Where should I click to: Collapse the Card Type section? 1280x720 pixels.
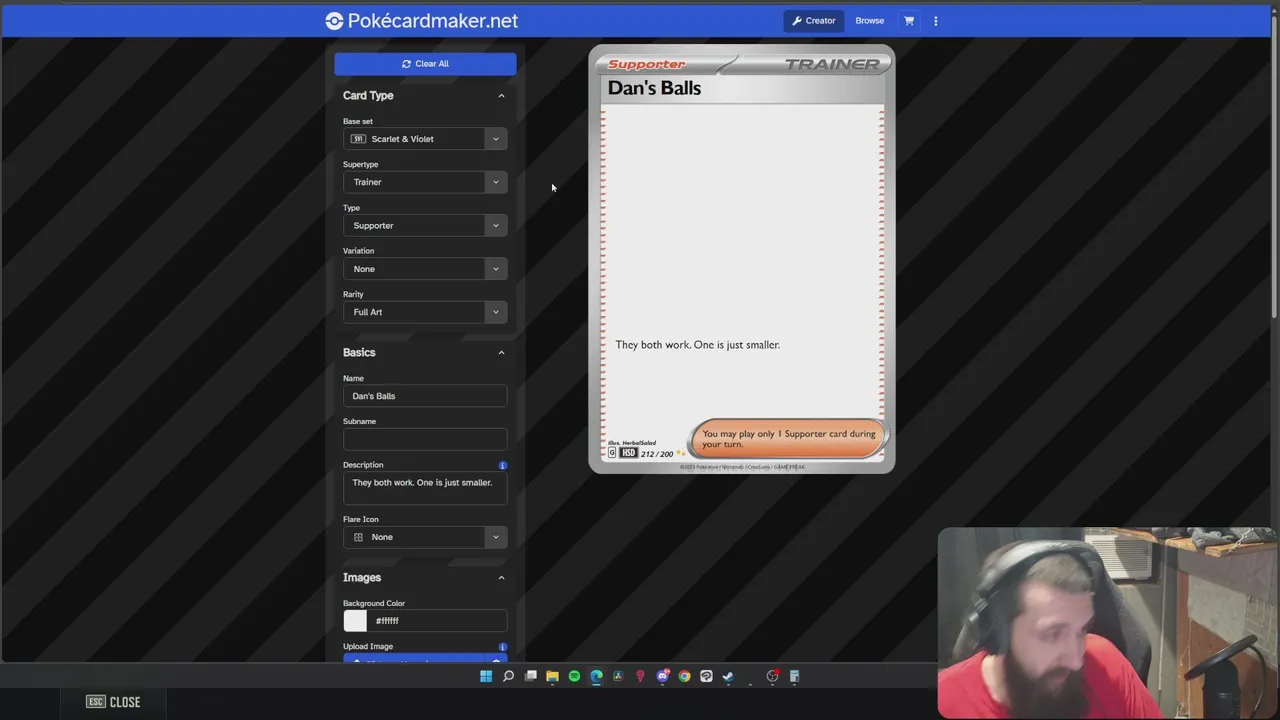coord(501,96)
